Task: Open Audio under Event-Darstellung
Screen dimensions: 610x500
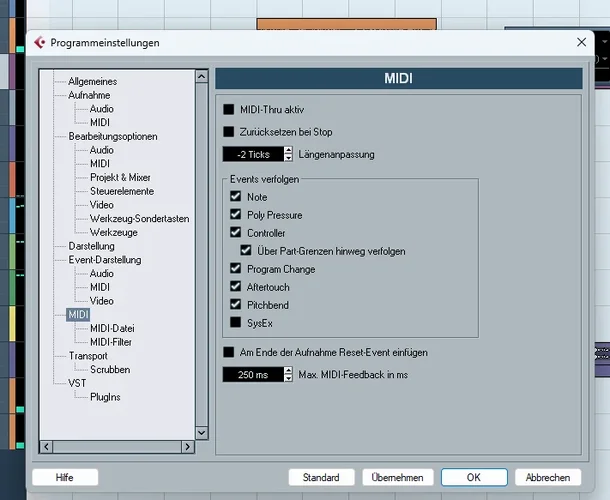Action: click(x=102, y=273)
